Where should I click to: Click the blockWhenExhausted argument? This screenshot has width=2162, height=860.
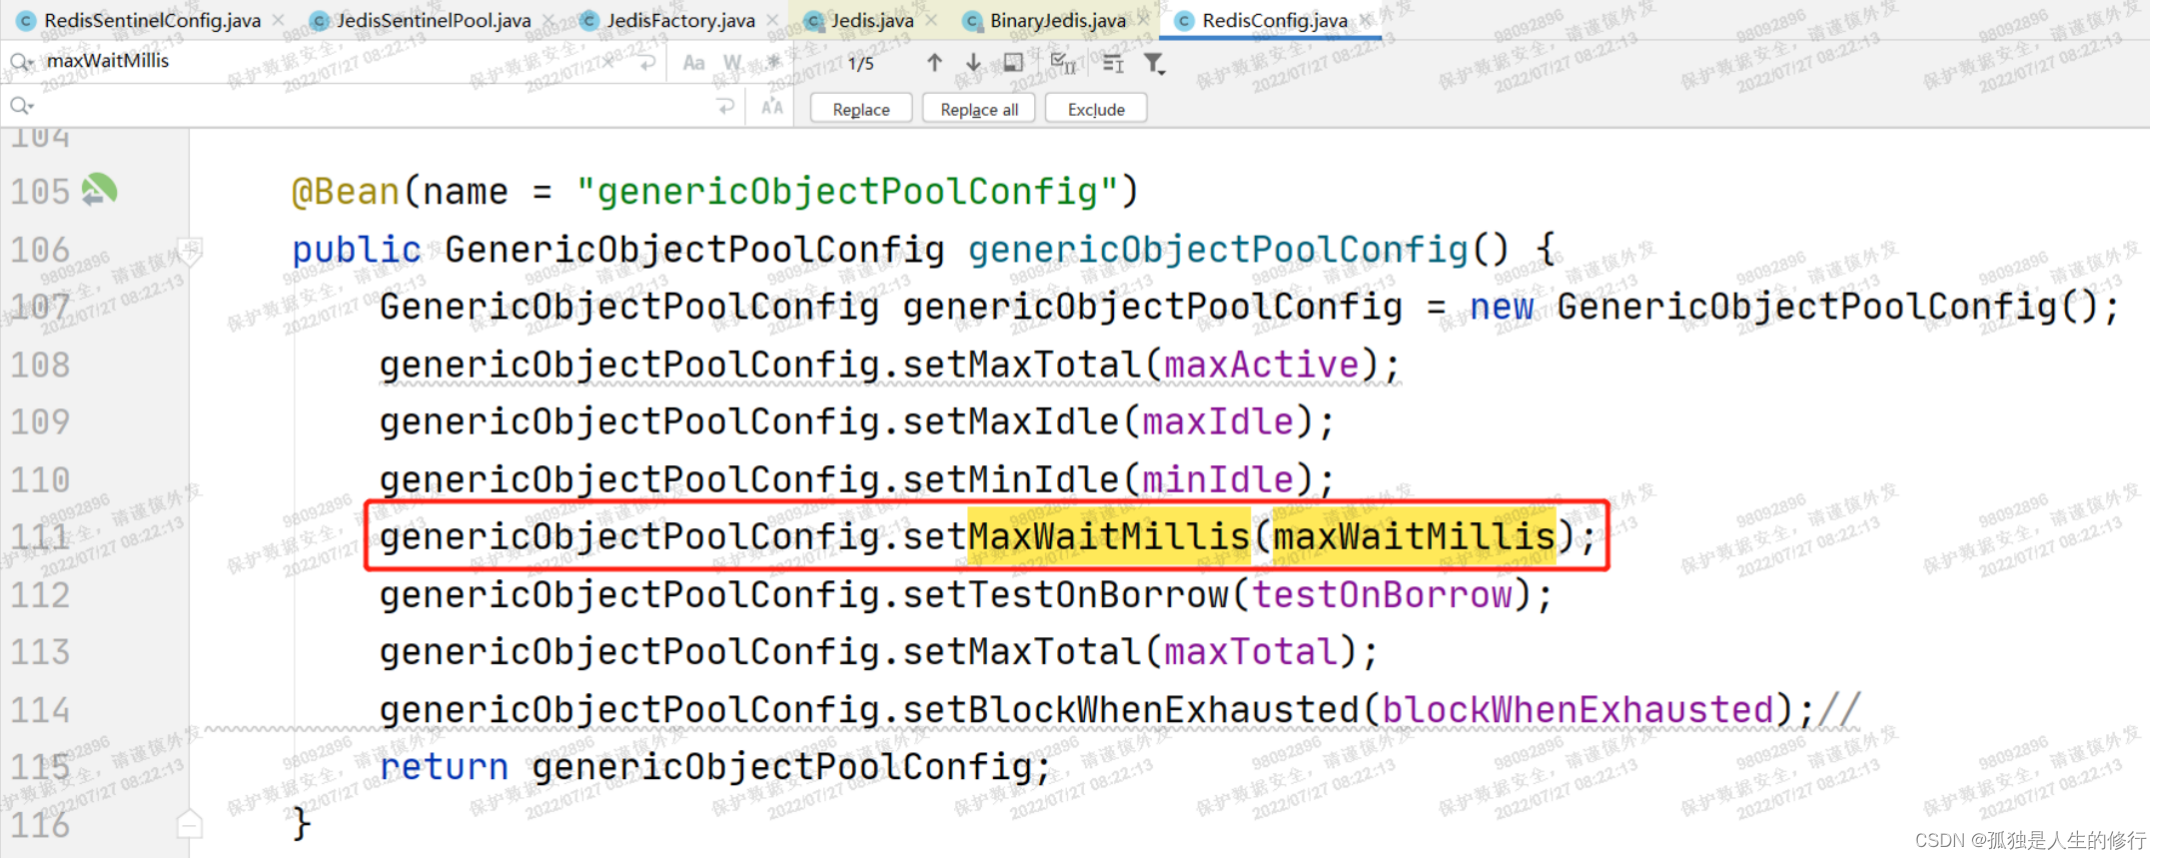(x=1578, y=710)
